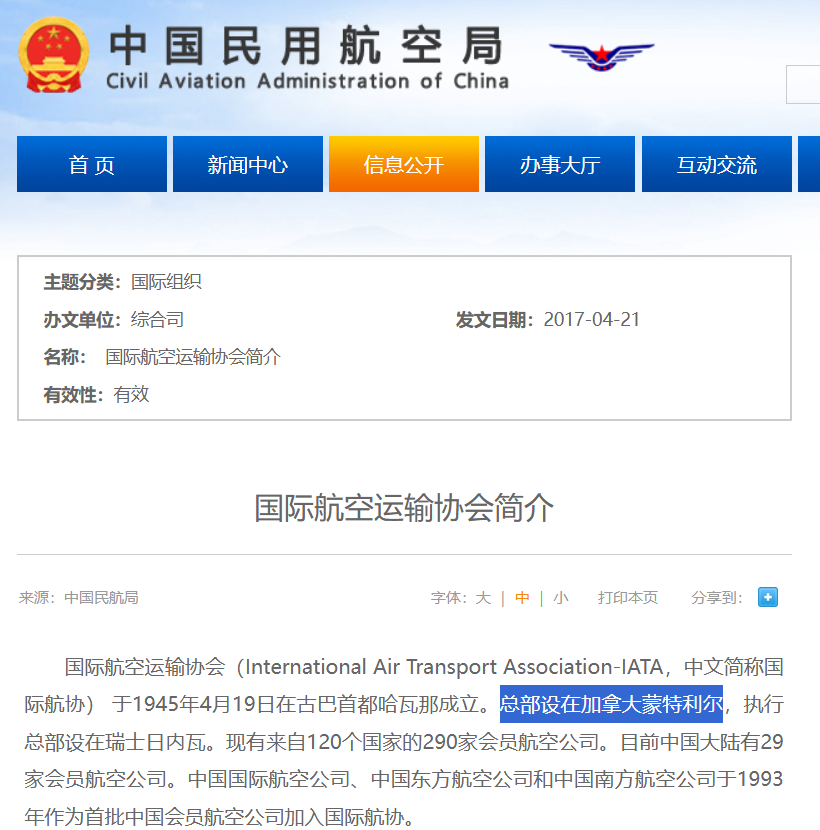Click the highlighted 总部设在加拿大蒙特利尔 text
This screenshot has height=830, width=820.
click(611, 704)
